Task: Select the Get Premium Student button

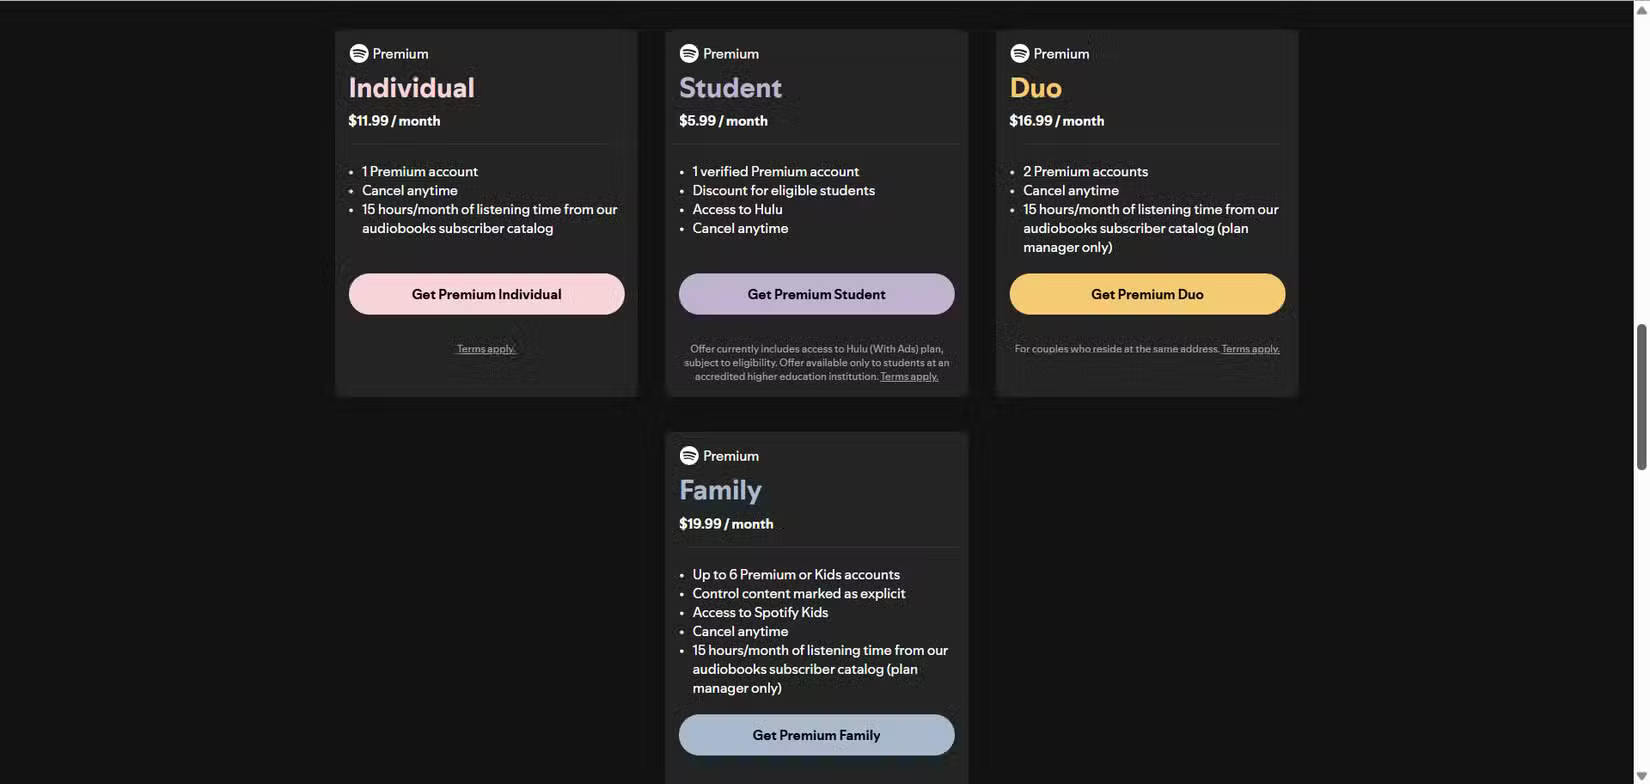Action: coord(816,294)
